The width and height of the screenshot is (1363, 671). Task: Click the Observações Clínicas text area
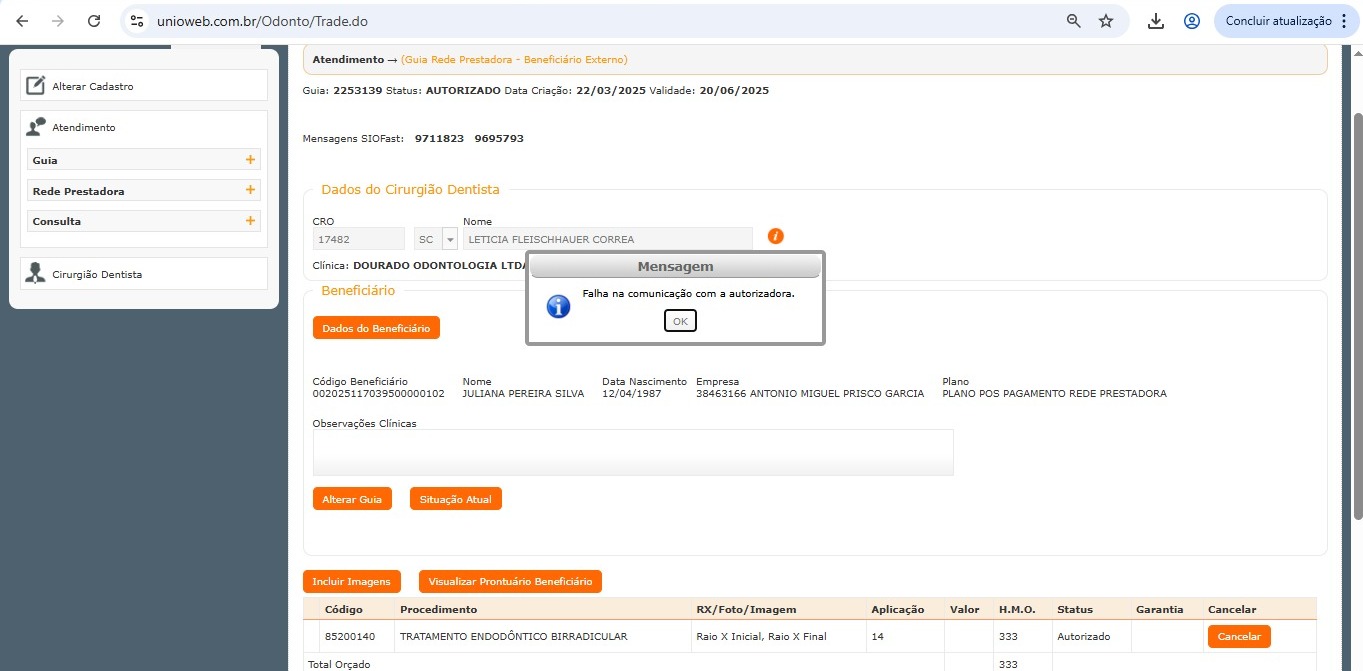632,452
